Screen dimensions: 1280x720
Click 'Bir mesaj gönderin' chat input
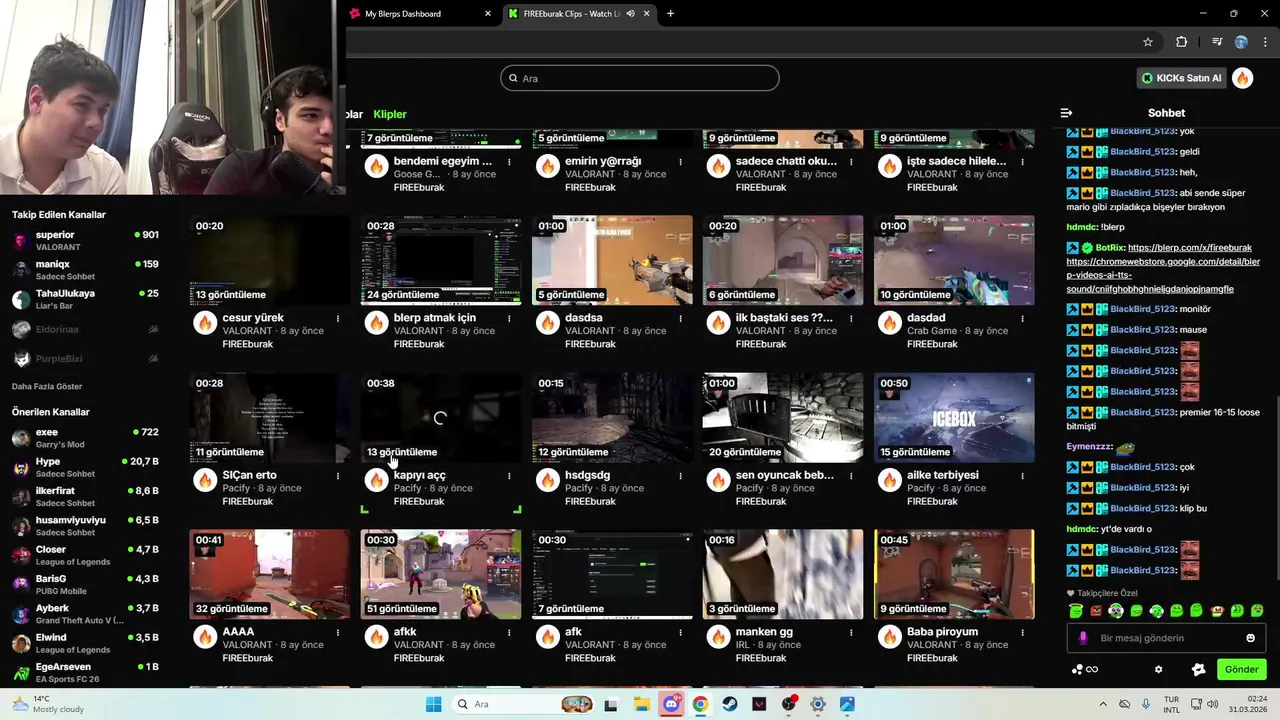[x=1165, y=638]
